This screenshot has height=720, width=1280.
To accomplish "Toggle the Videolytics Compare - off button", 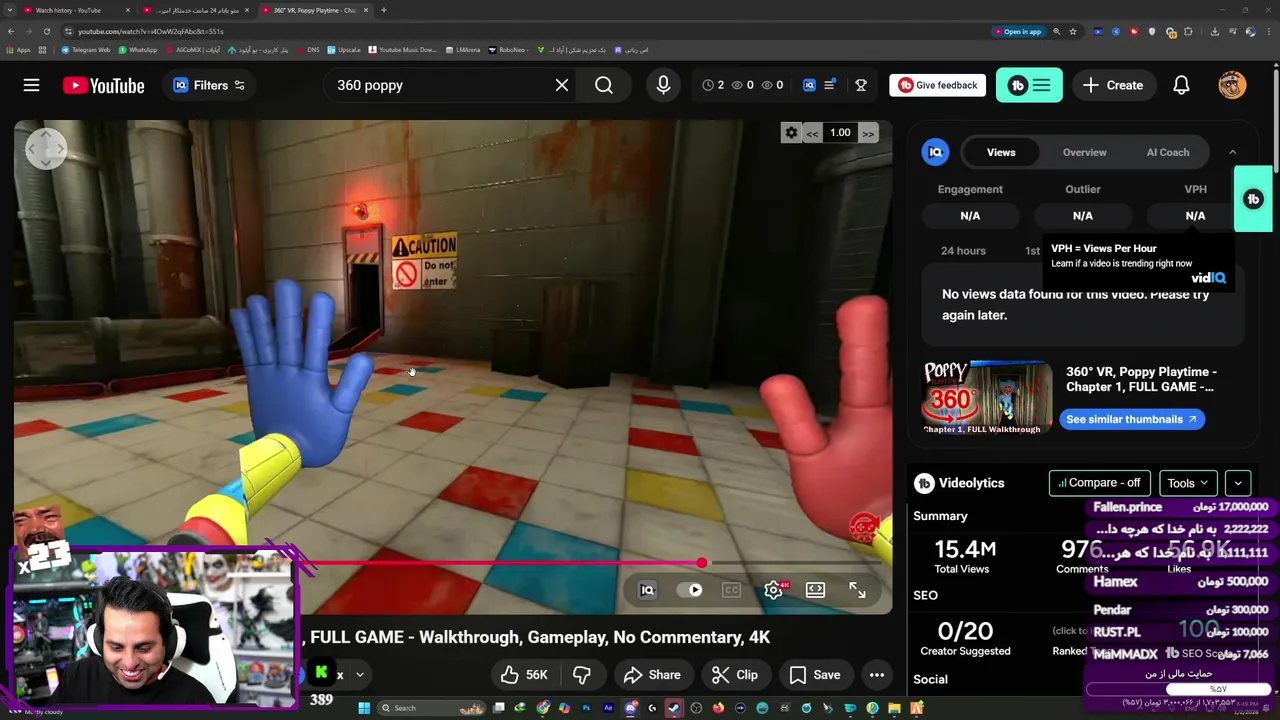I will point(1099,483).
